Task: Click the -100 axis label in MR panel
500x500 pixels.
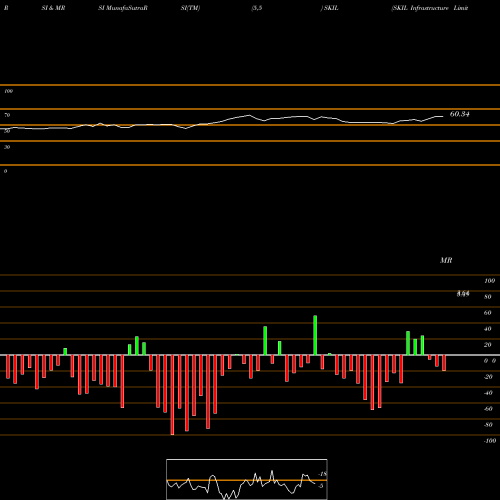Action: click(490, 441)
